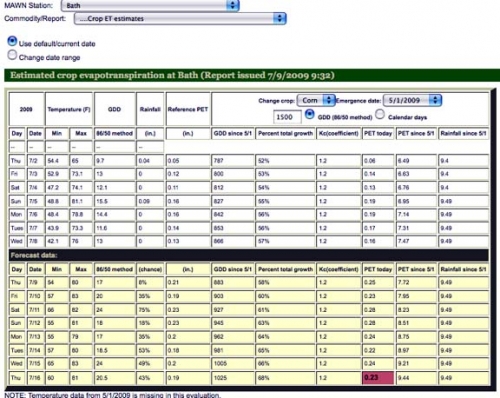The image size is (500, 398).
Task: Click the forecast date cell 7/15
Action: (x=35, y=364)
